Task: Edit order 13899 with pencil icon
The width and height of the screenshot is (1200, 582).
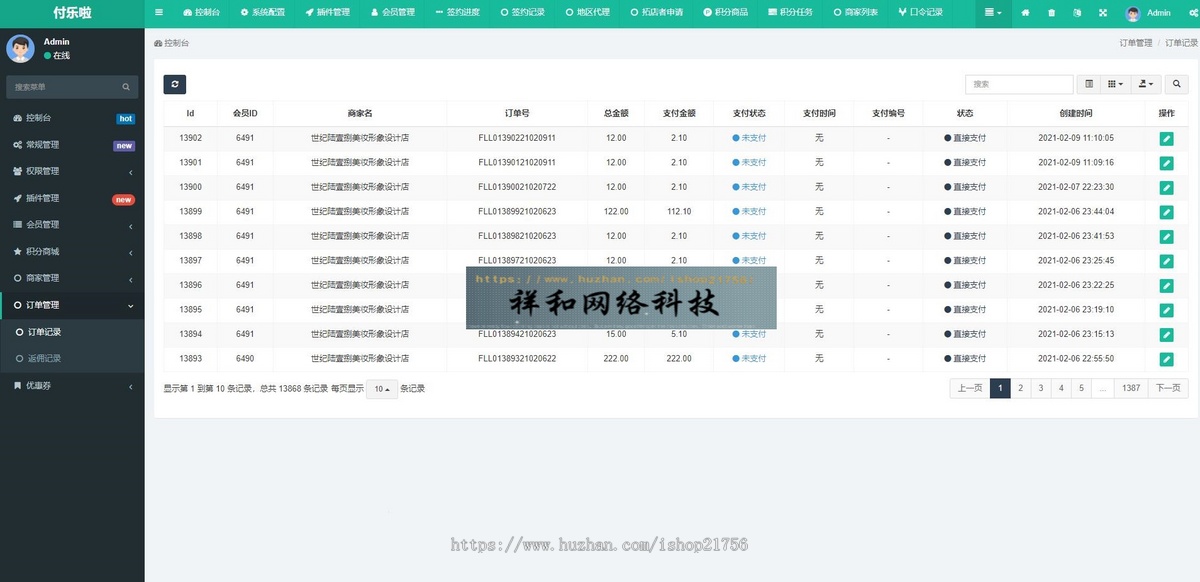Action: pyautogui.click(x=1166, y=212)
